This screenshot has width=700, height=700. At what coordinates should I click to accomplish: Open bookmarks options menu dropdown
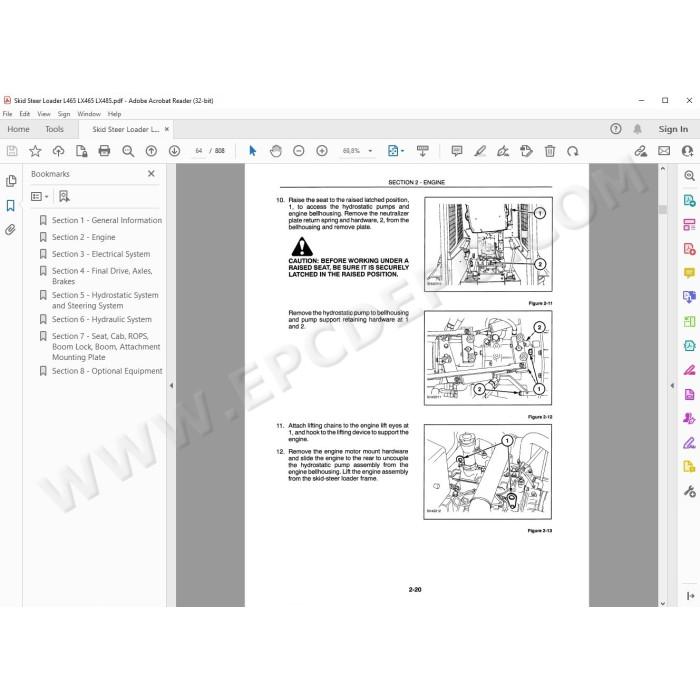pyautogui.click(x=39, y=196)
